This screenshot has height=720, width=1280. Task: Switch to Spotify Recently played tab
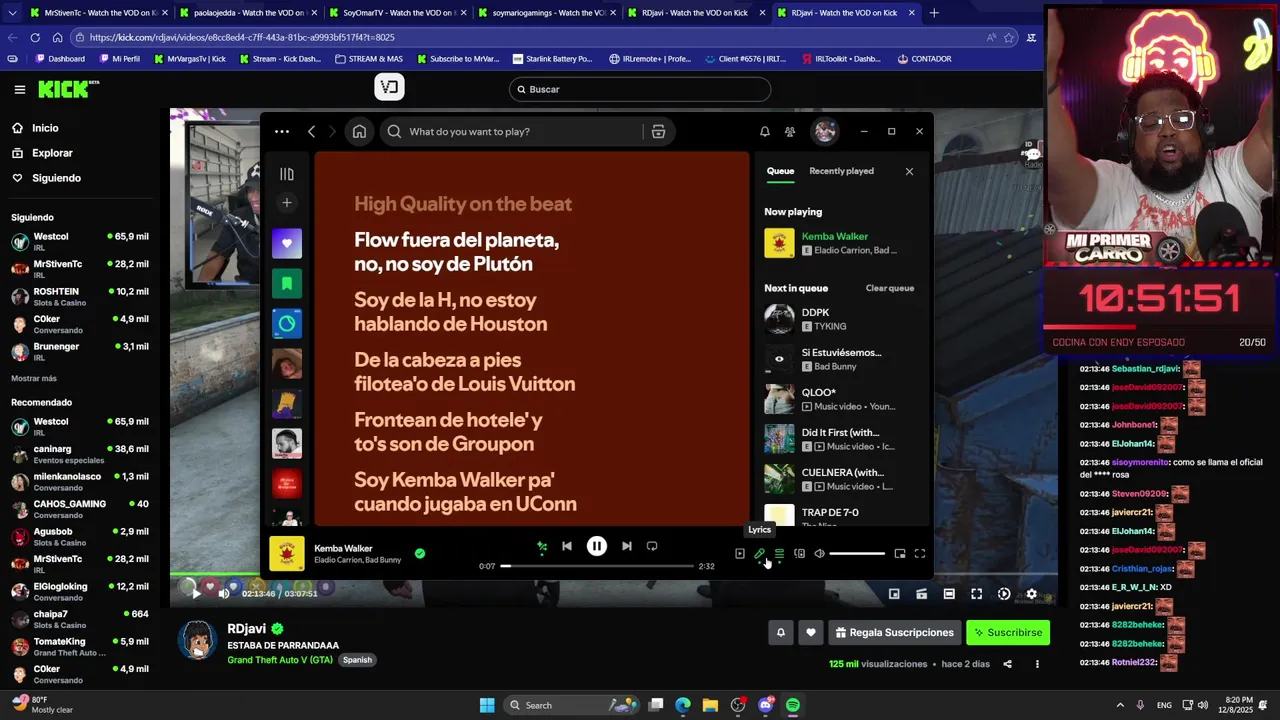[841, 171]
